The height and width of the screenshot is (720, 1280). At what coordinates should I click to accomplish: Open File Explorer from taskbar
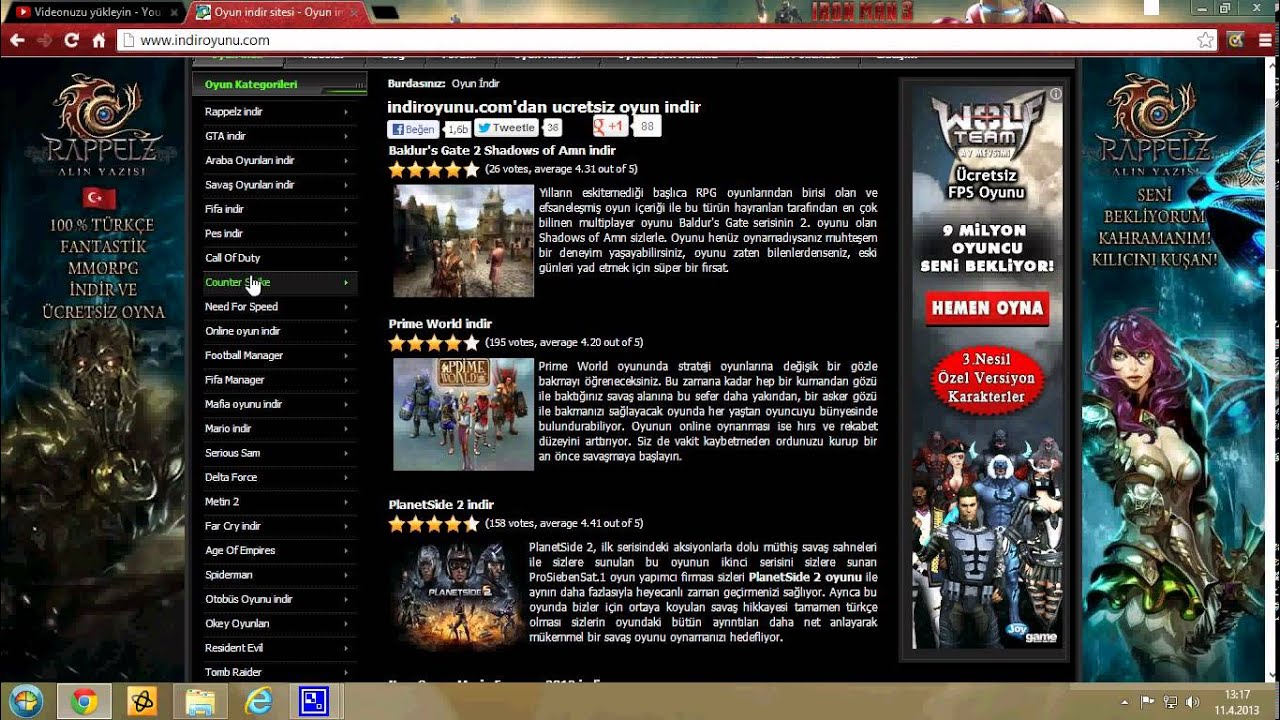tap(200, 702)
